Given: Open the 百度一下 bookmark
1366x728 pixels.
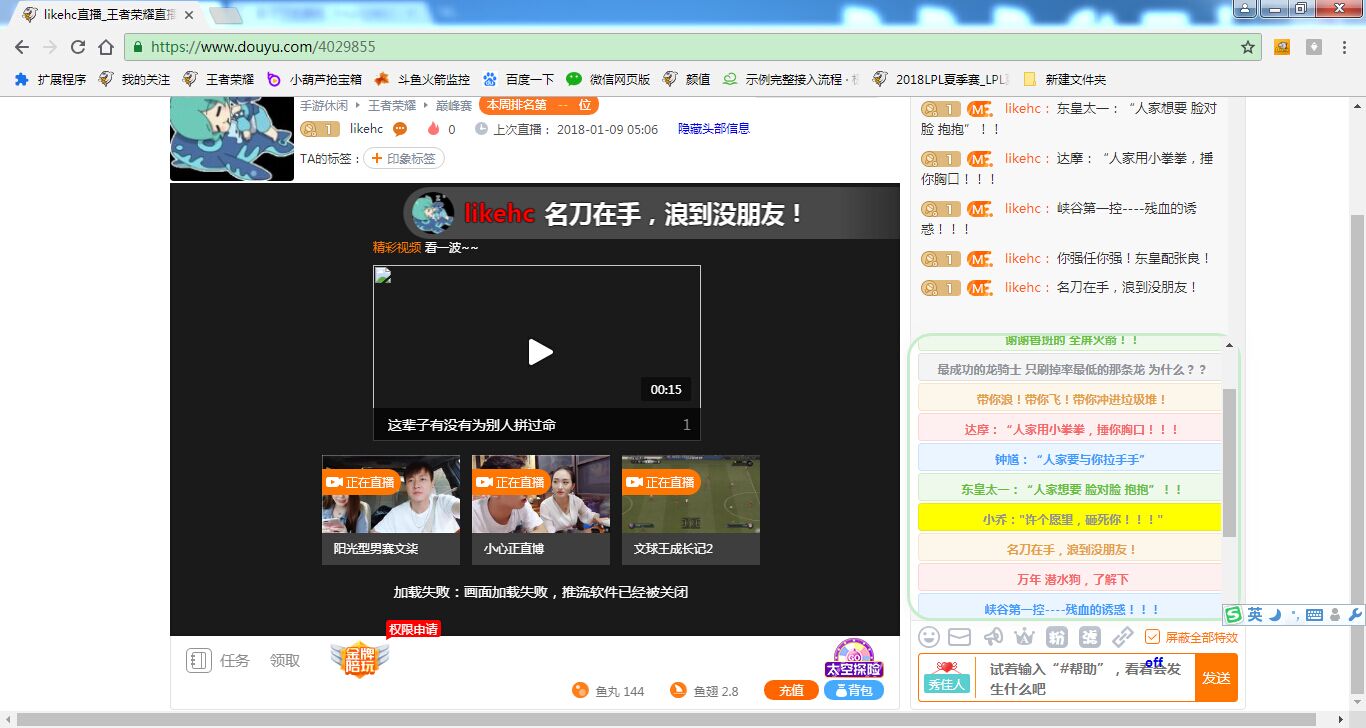Looking at the screenshot, I should pyautogui.click(x=518, y=79).
